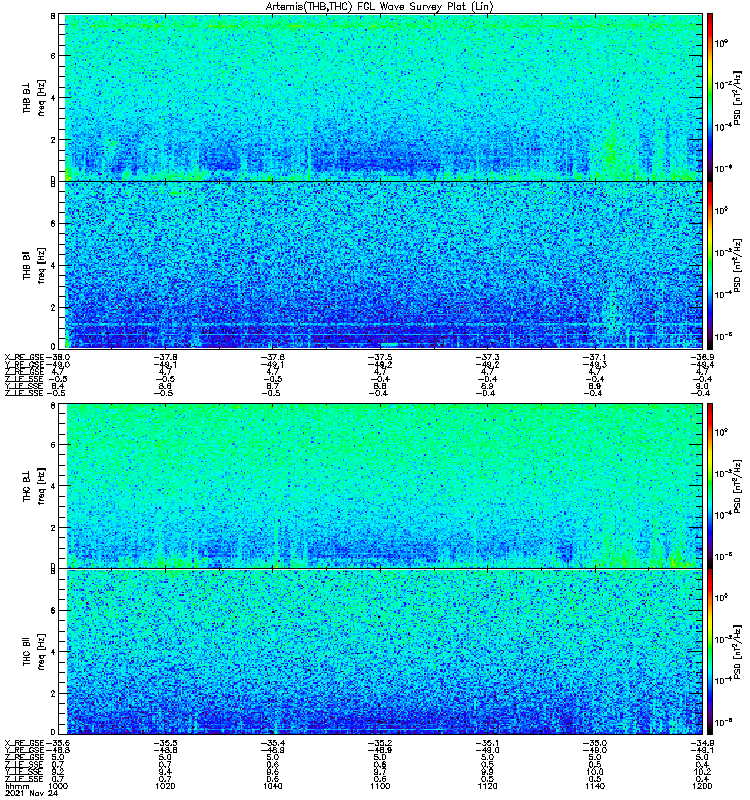Click the '9.4' Y_LE_SSE value under THC
The width and height of the screenshot is (750, 800).
(165, 771)
